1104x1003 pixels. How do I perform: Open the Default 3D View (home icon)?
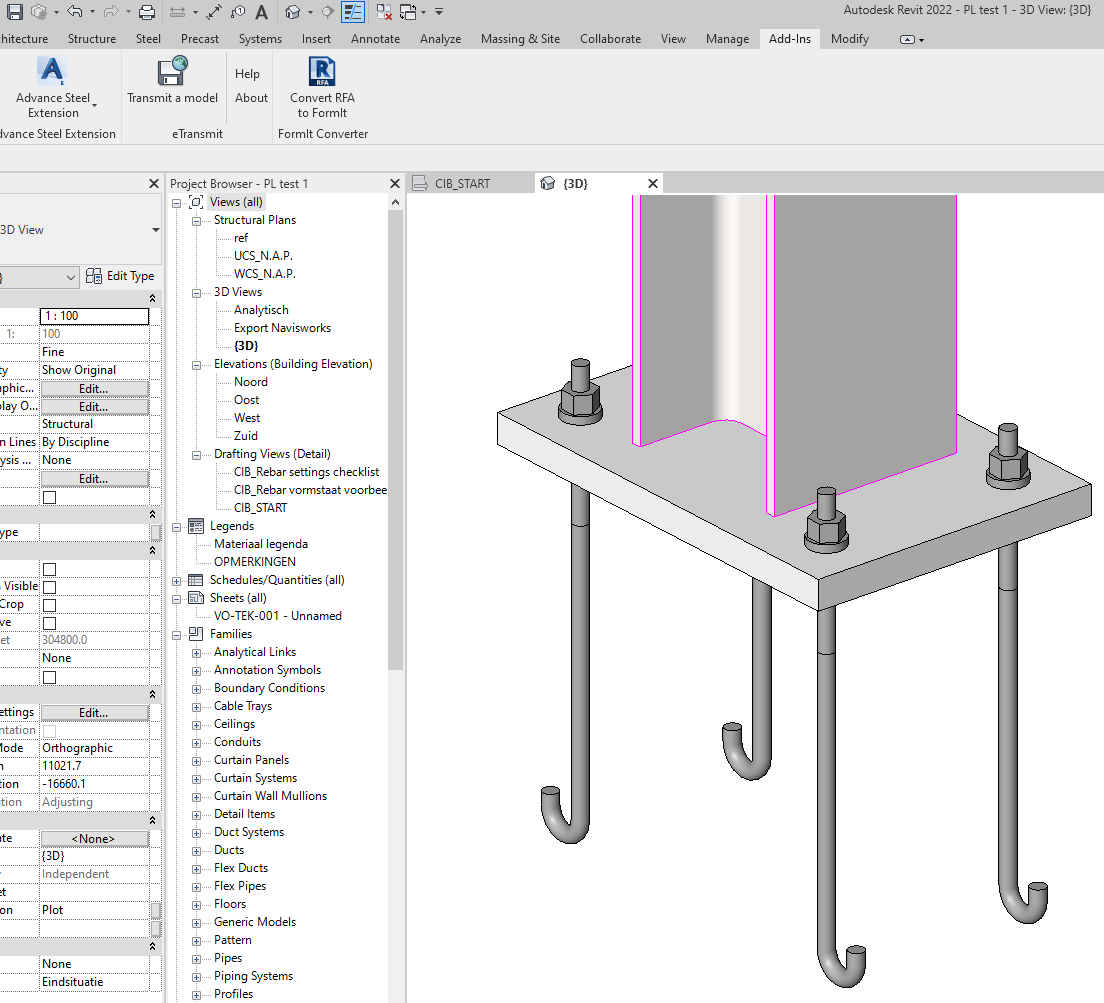click(292, 11)
